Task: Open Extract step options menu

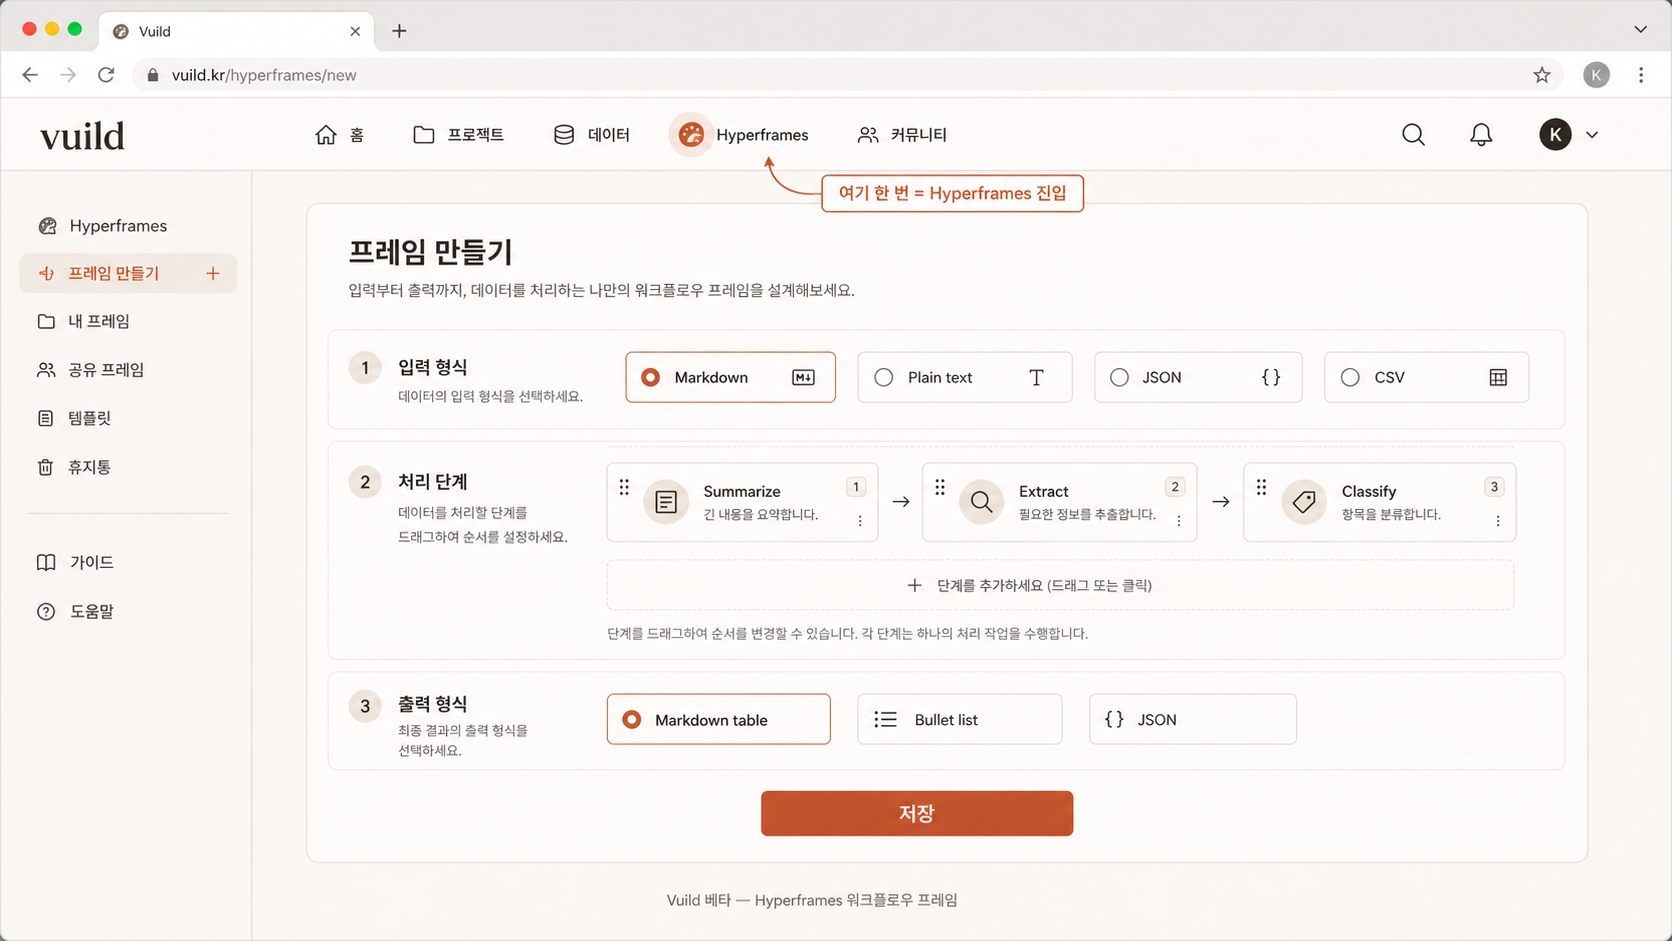Action: coord(1179,521)
